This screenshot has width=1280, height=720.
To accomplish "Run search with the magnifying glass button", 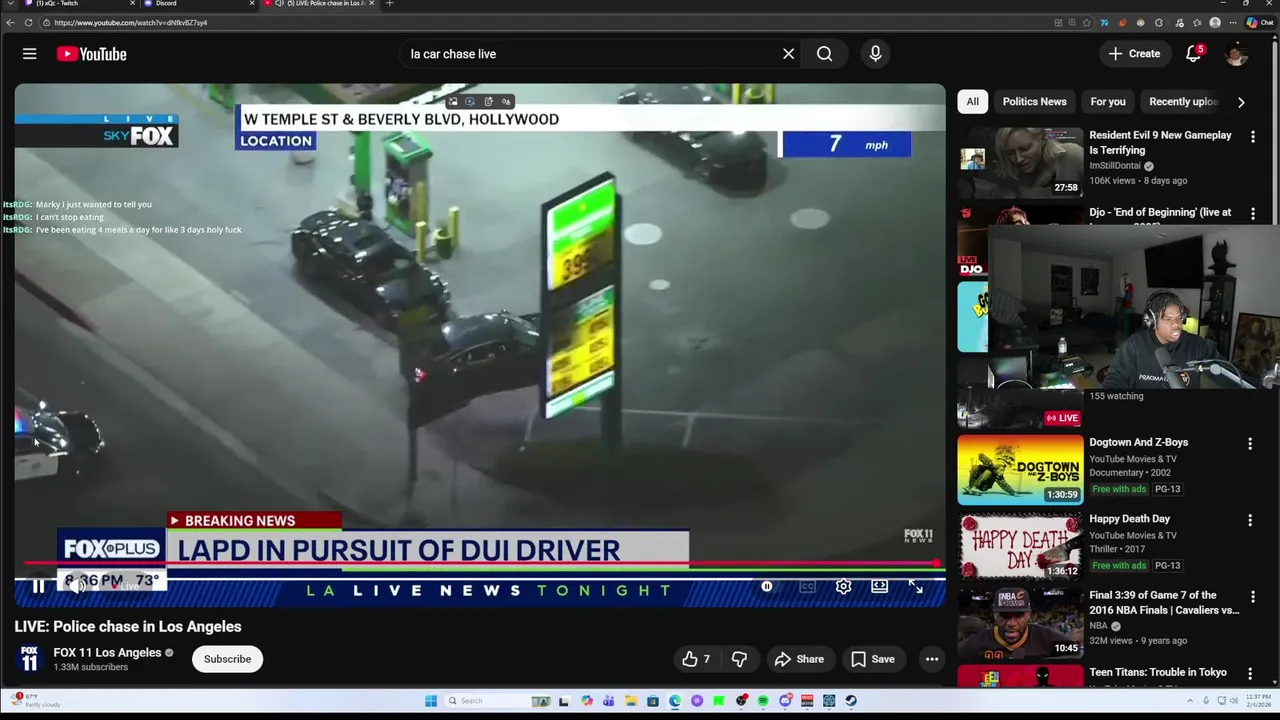I will point(824,54).
